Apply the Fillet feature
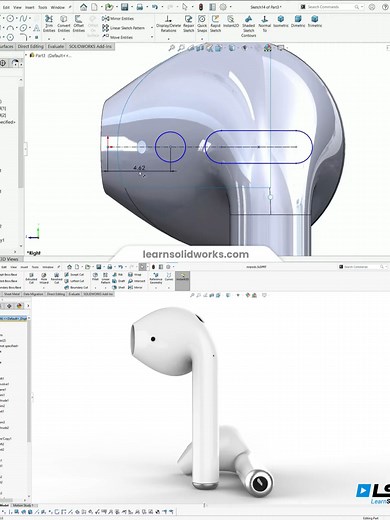390x520 pixels. coord(95,277)
